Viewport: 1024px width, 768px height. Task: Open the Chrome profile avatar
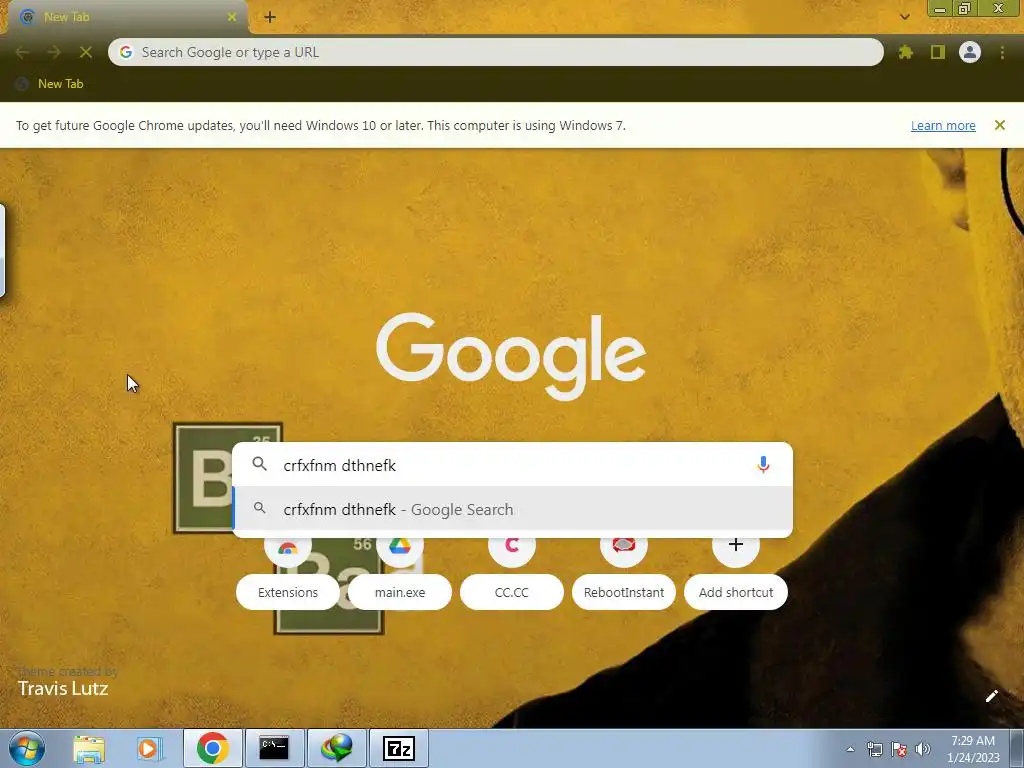coord(970,52)
